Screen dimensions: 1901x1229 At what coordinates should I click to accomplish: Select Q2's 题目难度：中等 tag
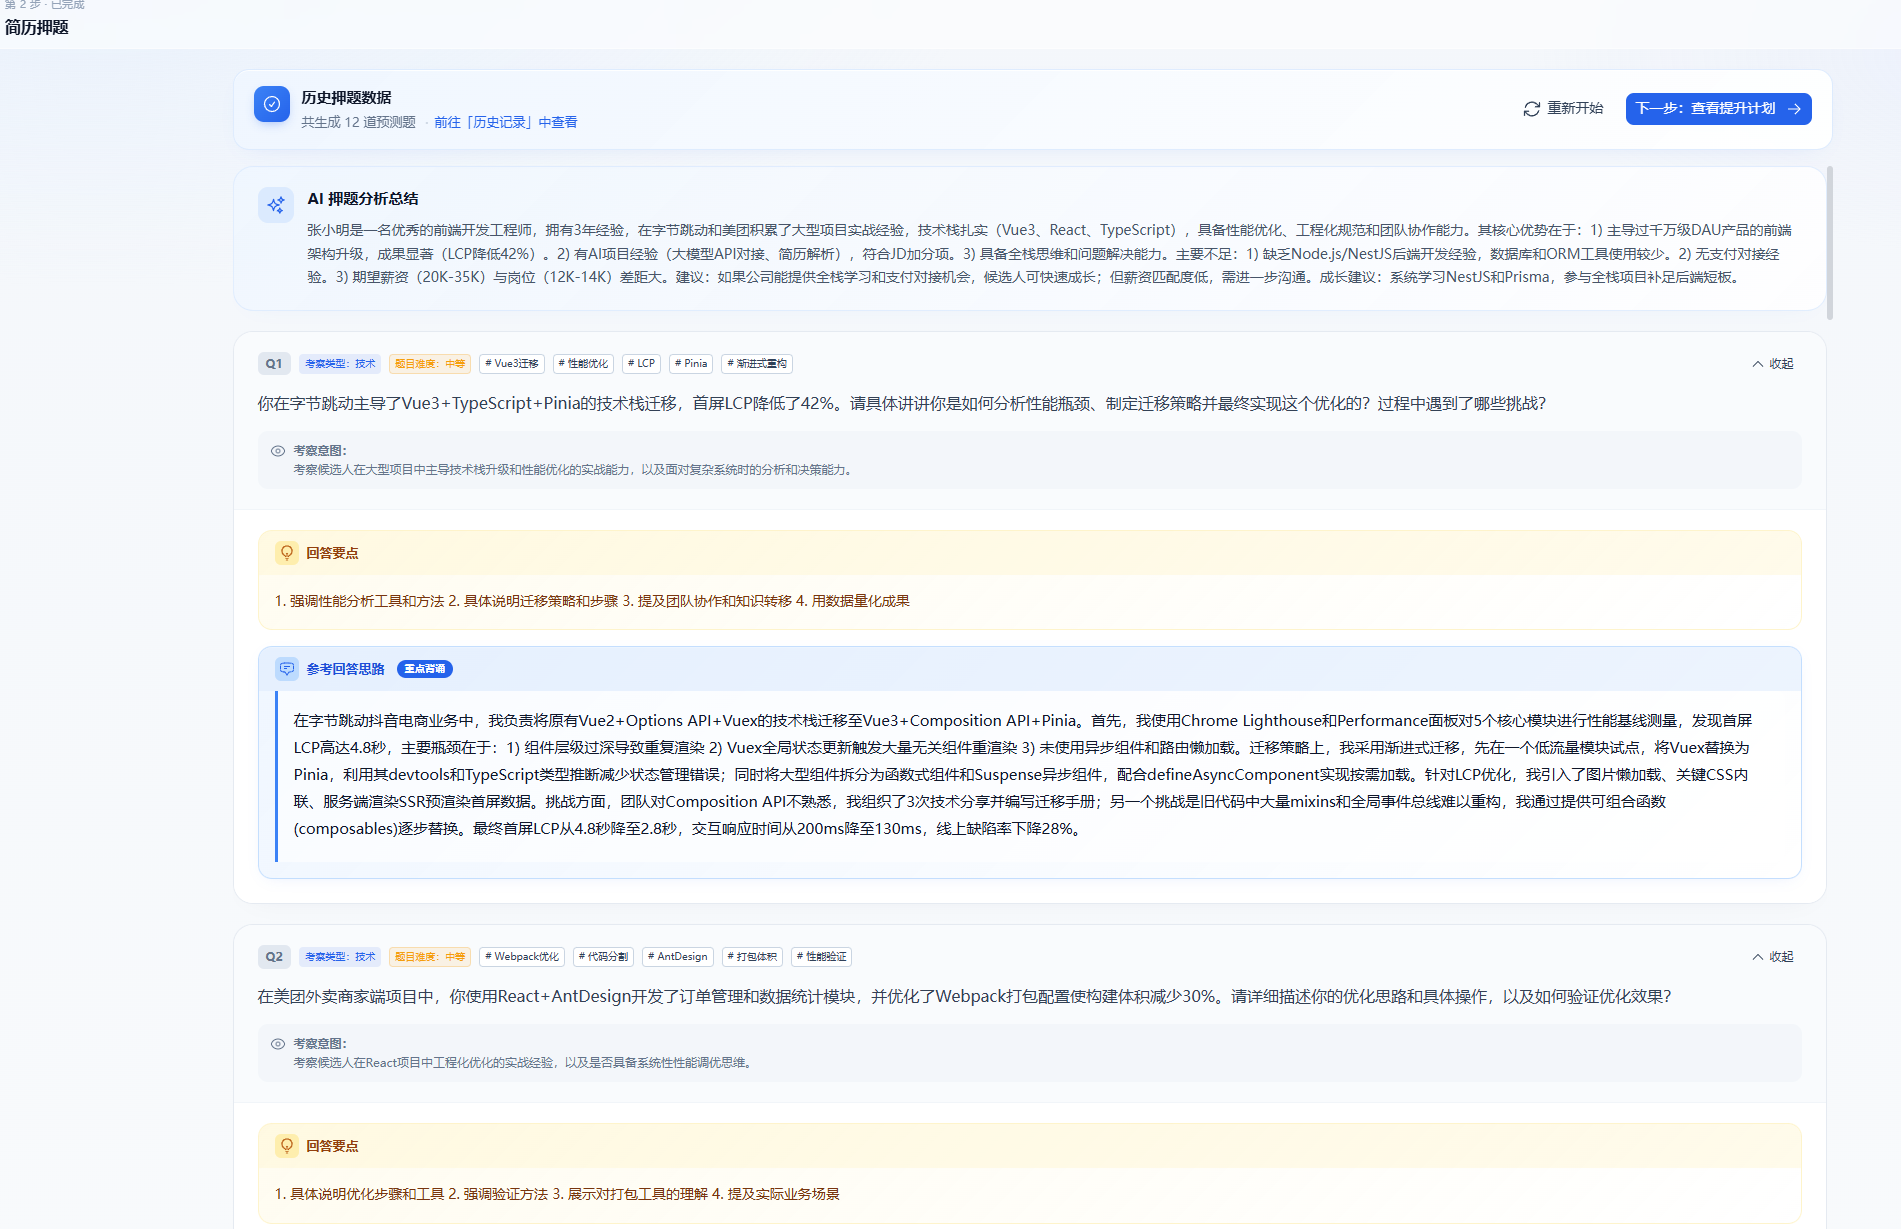[430, 957]
